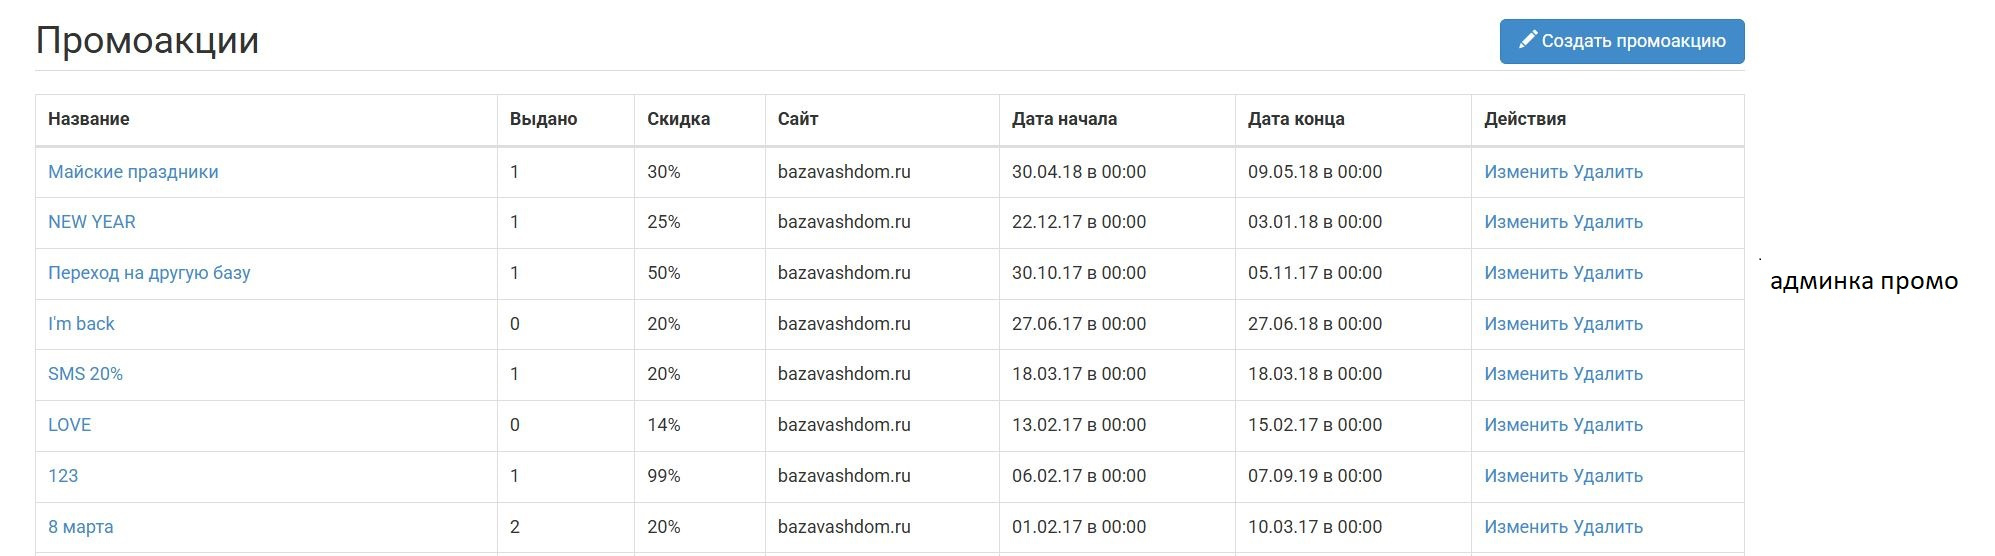Delete the 123 promotion

[x=1608, y=476]
